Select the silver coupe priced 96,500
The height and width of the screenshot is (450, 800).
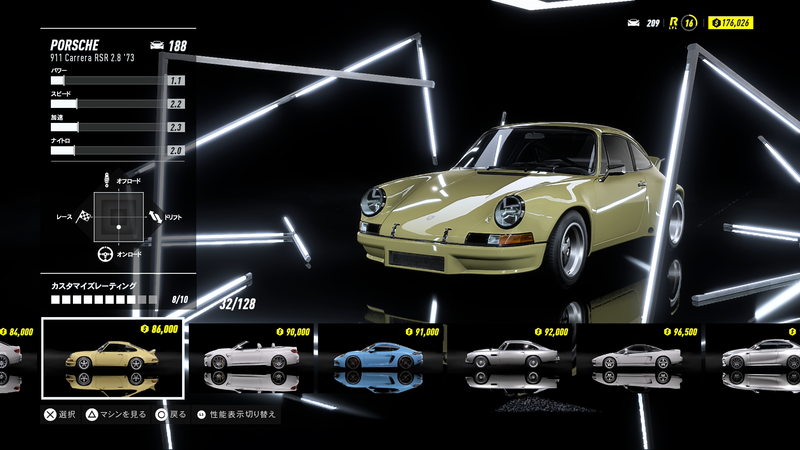click(638, 358)
